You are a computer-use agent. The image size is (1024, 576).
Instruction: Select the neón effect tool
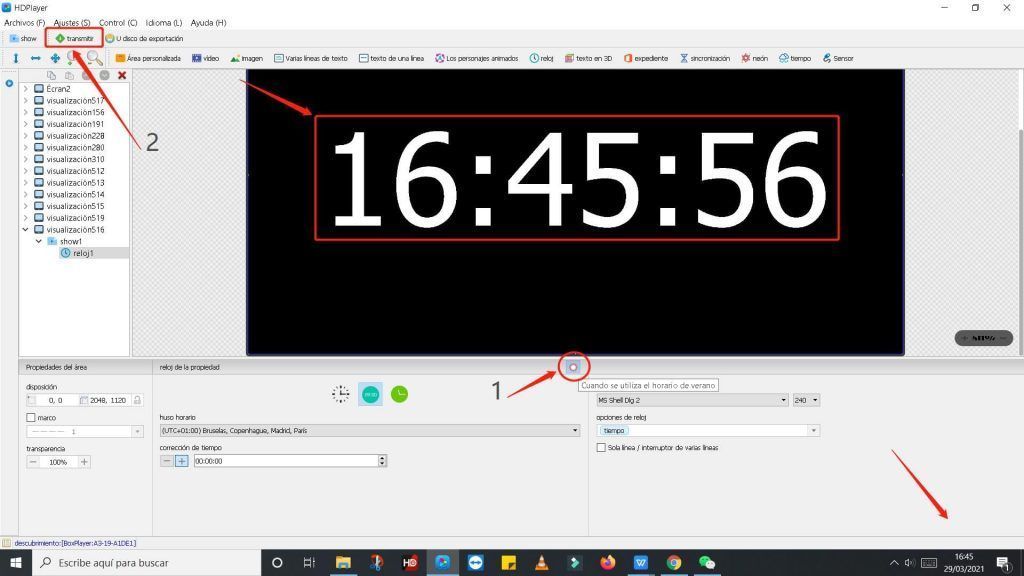click(x=754, y=58)
